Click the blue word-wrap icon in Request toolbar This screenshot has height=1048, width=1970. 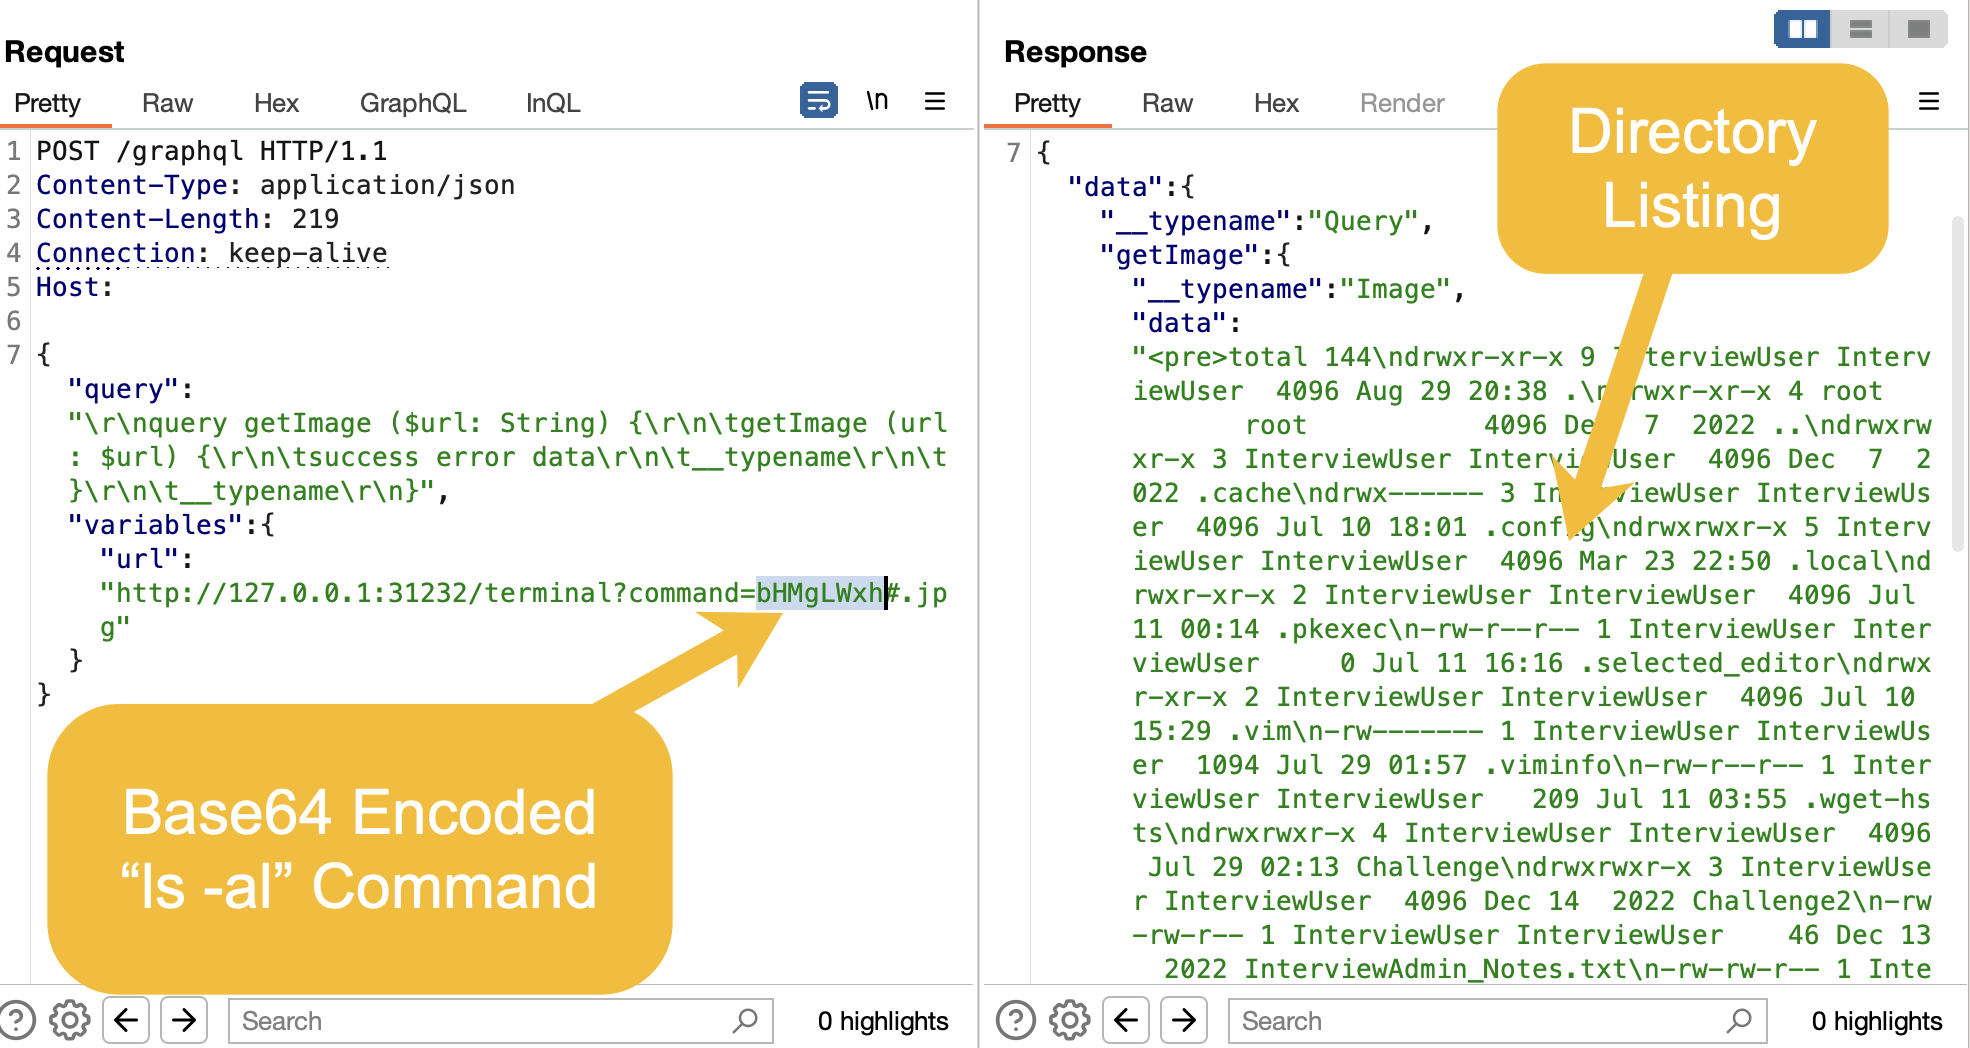click(x=818, y=101)
